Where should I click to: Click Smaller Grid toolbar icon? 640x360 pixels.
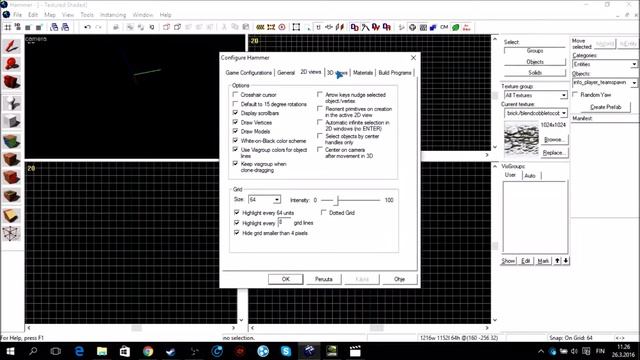[28, 27]
